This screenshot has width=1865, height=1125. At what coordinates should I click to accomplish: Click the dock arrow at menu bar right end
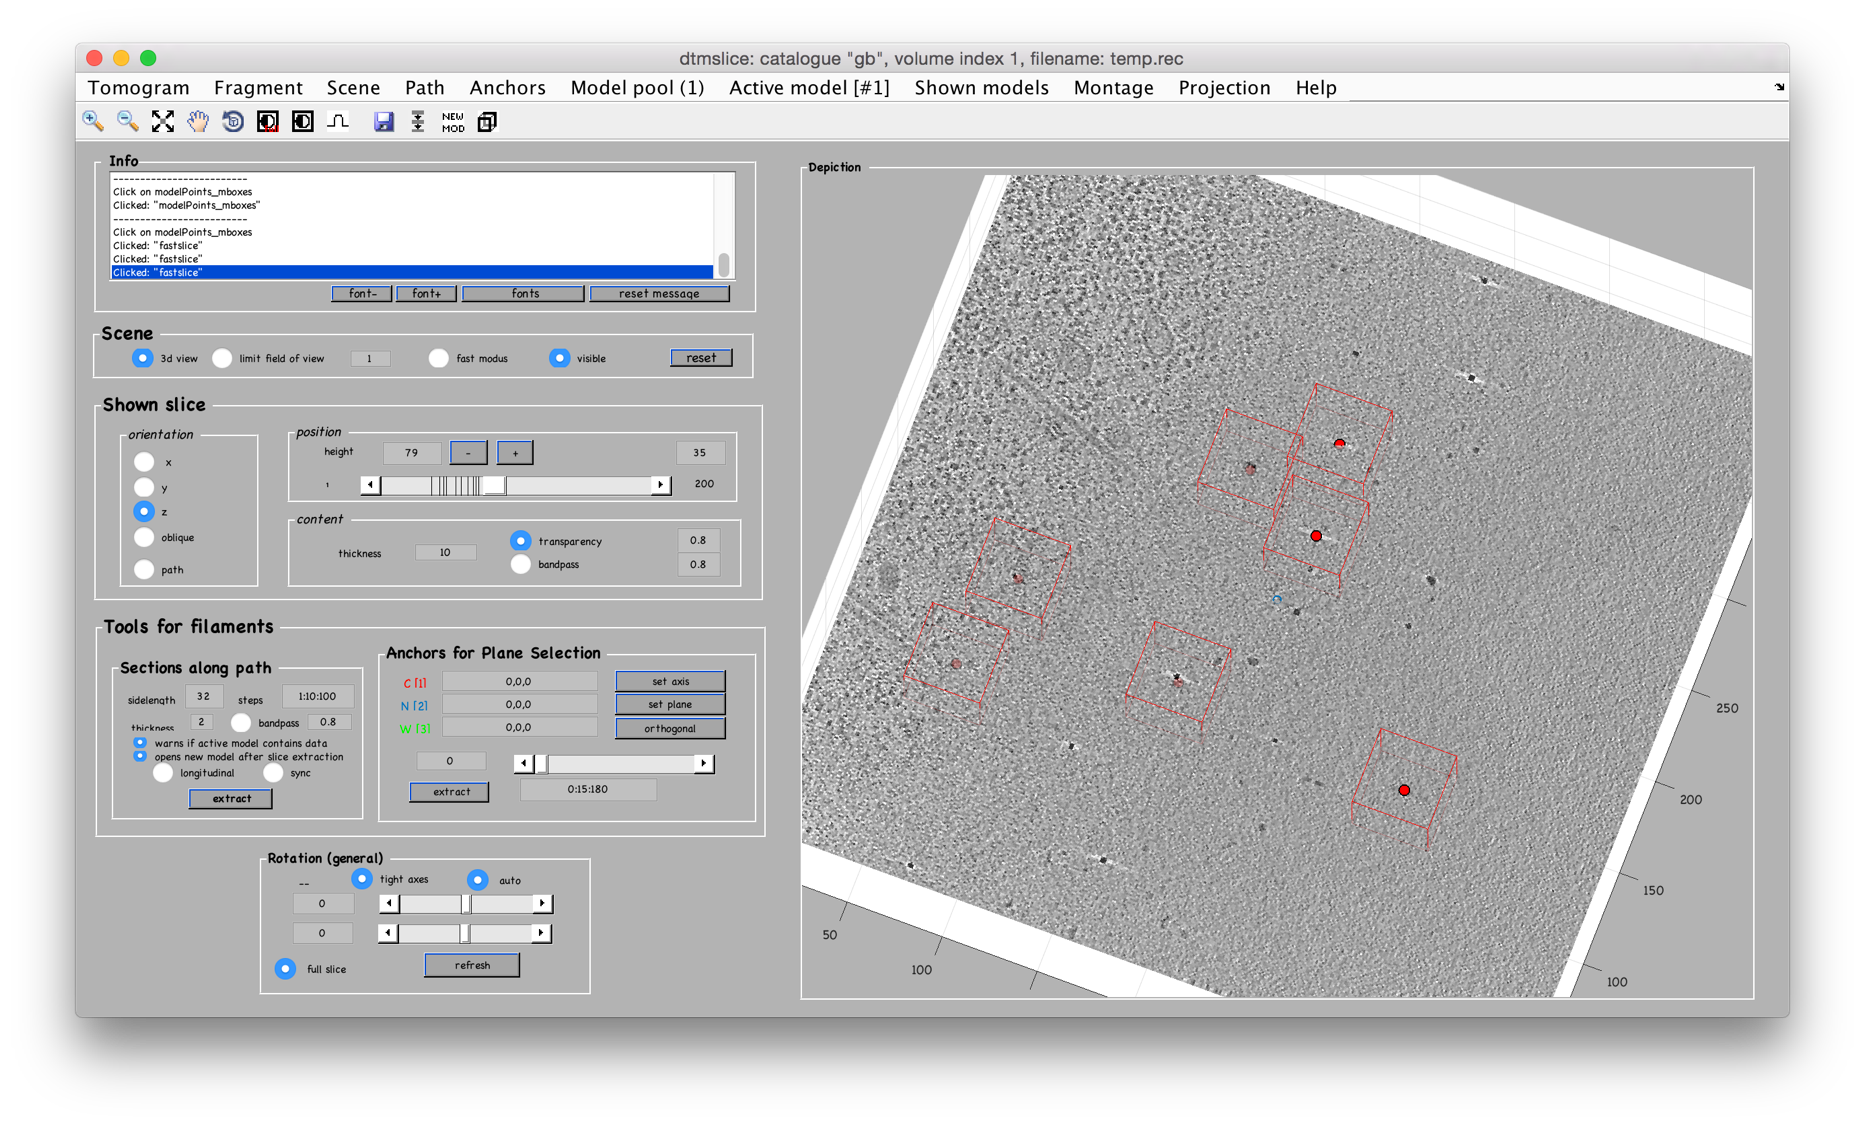pos(1779,88)
